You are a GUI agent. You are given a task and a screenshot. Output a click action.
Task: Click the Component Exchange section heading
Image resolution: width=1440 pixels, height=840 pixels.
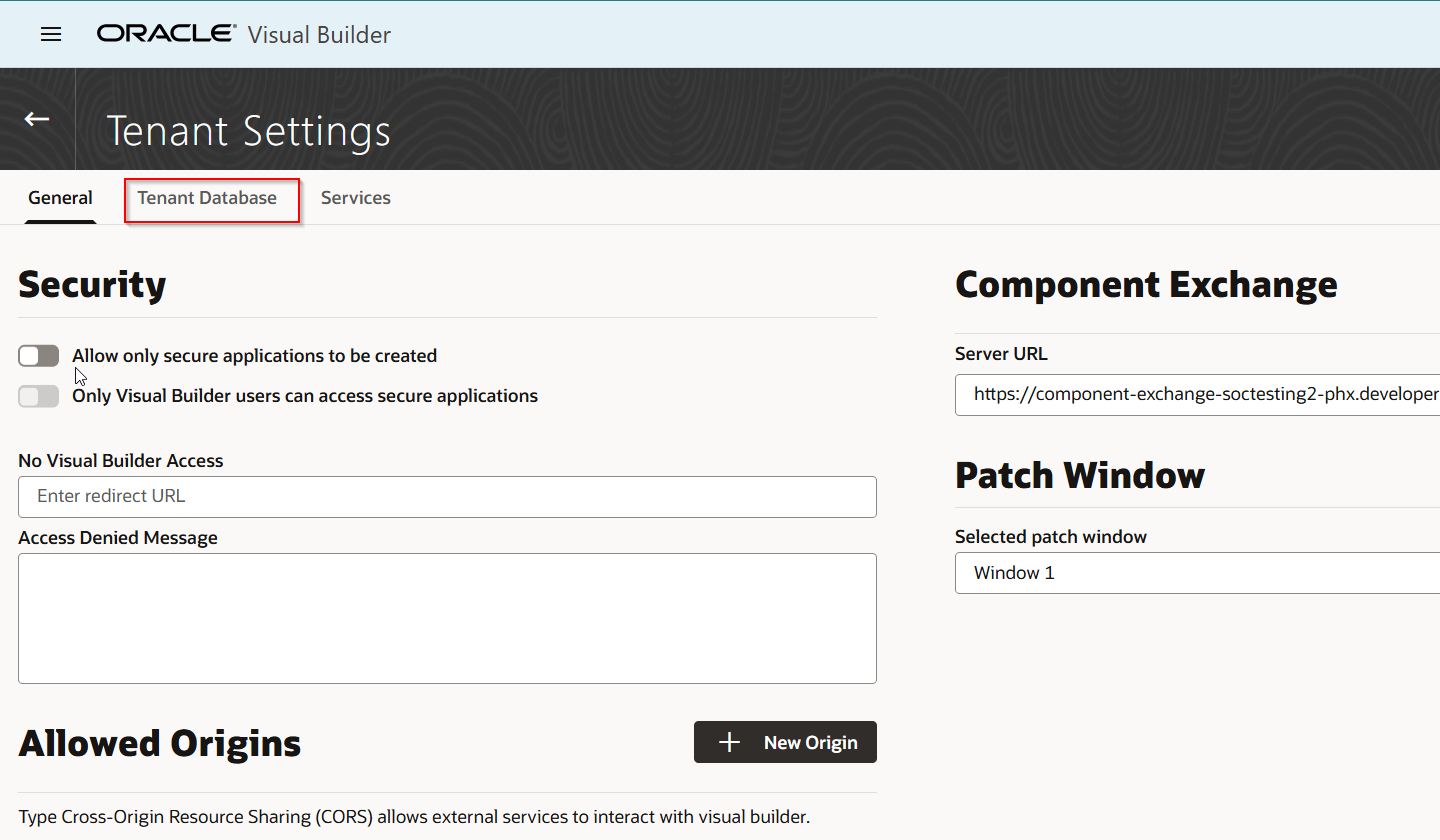[x=1146, y=284]
